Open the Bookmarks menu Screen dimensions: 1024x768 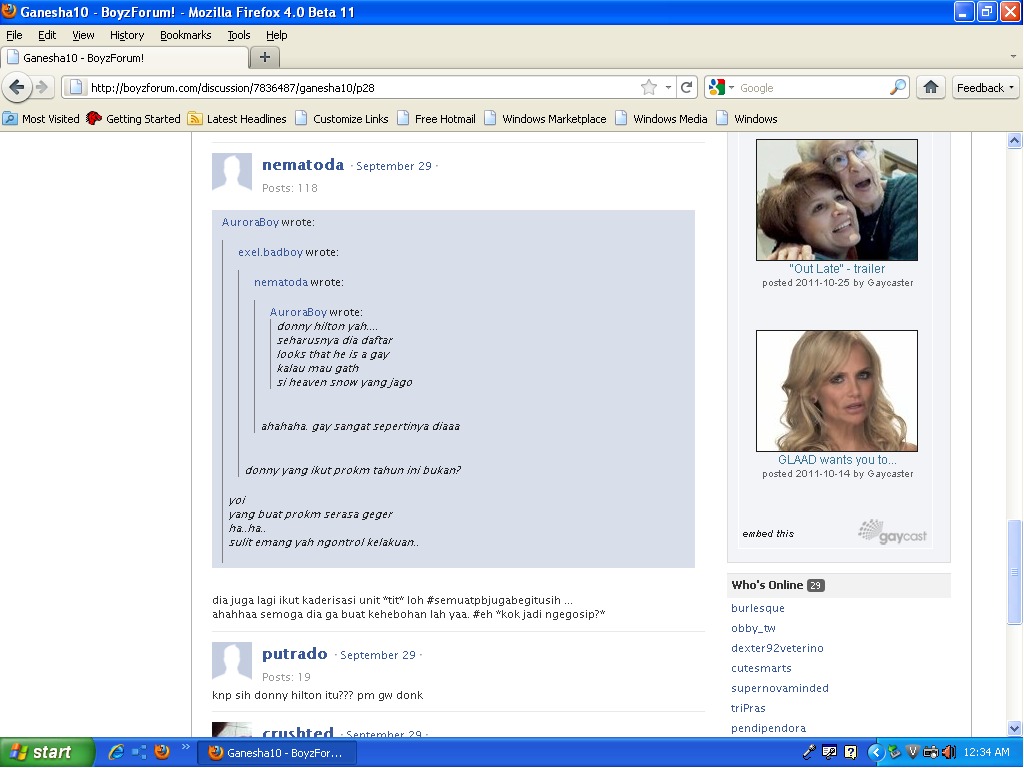185,35
